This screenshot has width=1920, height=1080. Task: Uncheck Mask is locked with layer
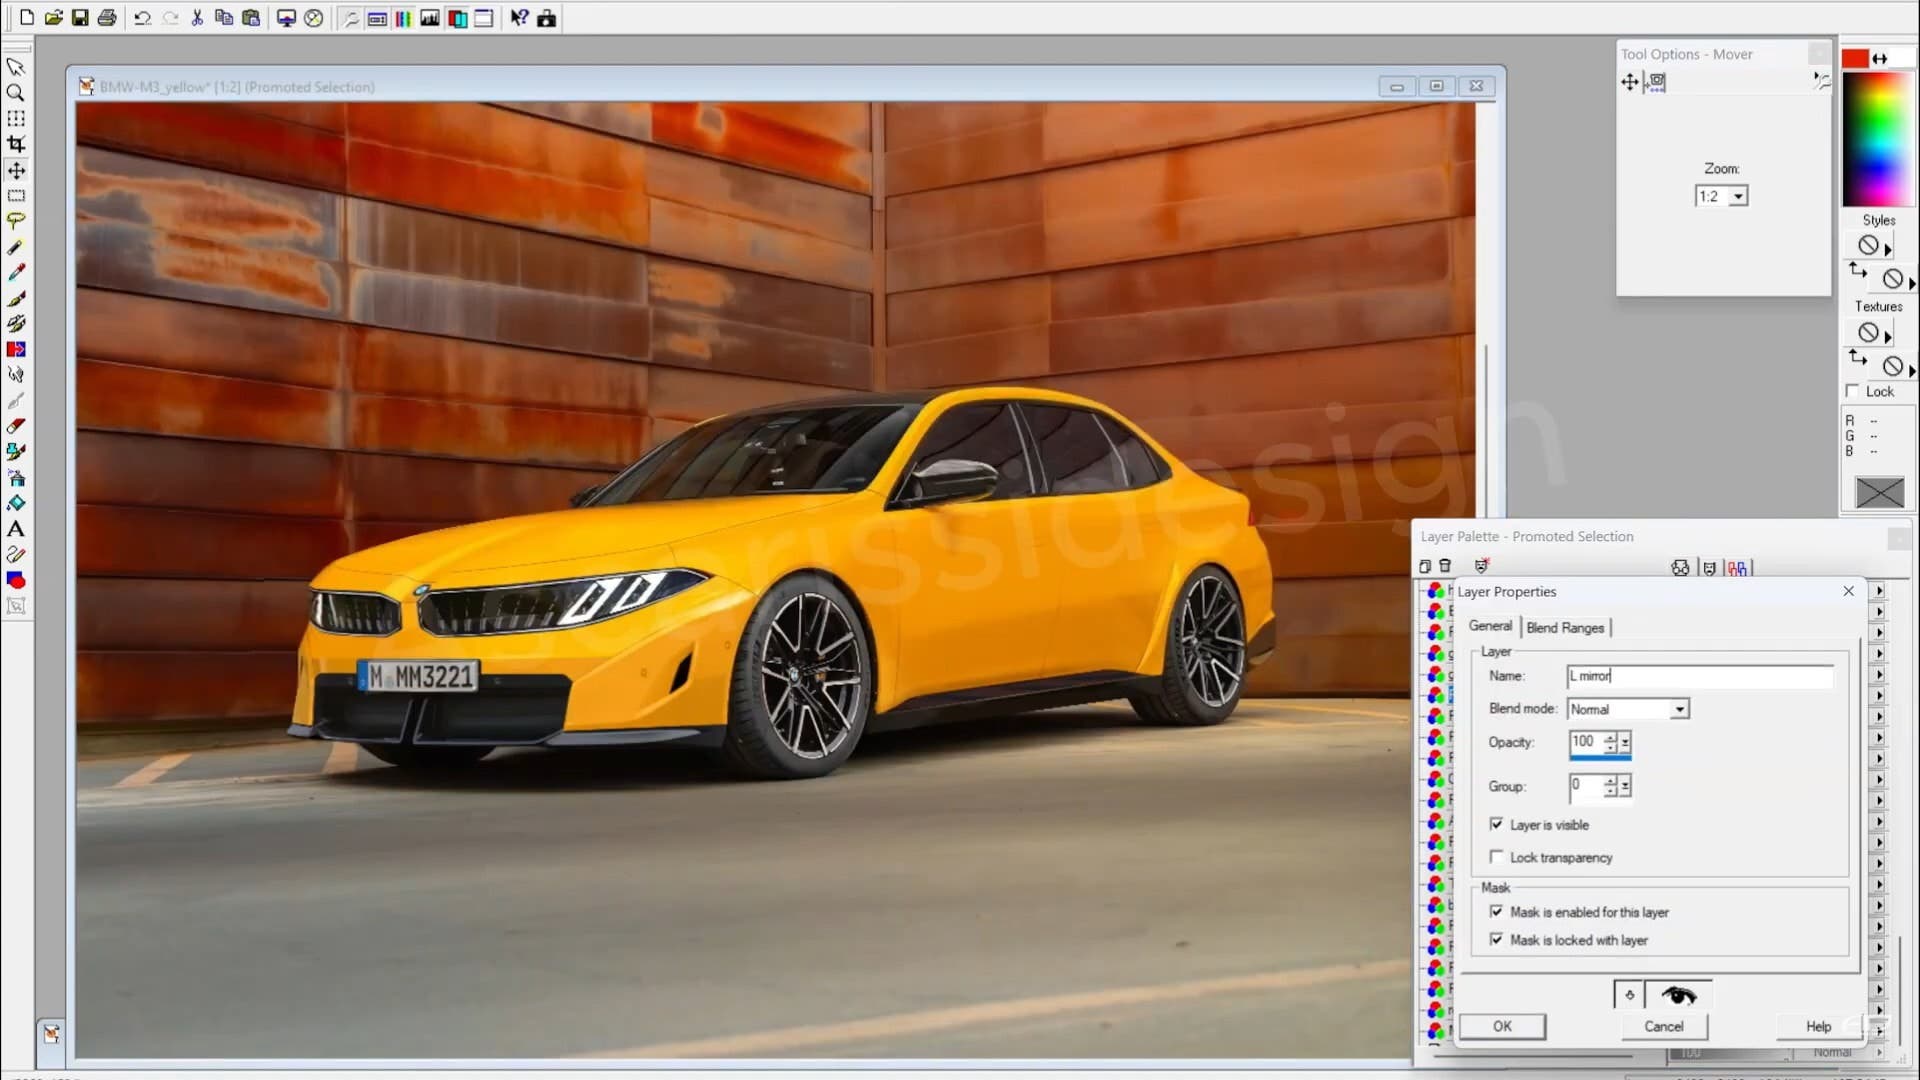(x=1496, y=939)
